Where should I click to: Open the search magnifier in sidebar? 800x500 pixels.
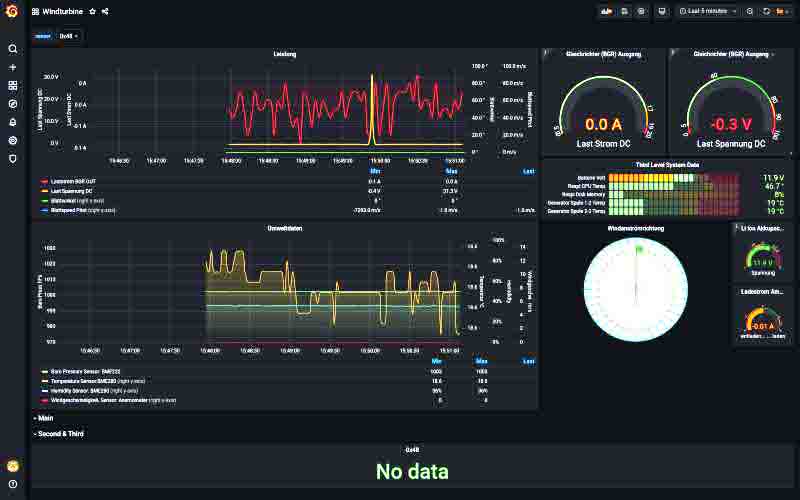coord(13,48)
